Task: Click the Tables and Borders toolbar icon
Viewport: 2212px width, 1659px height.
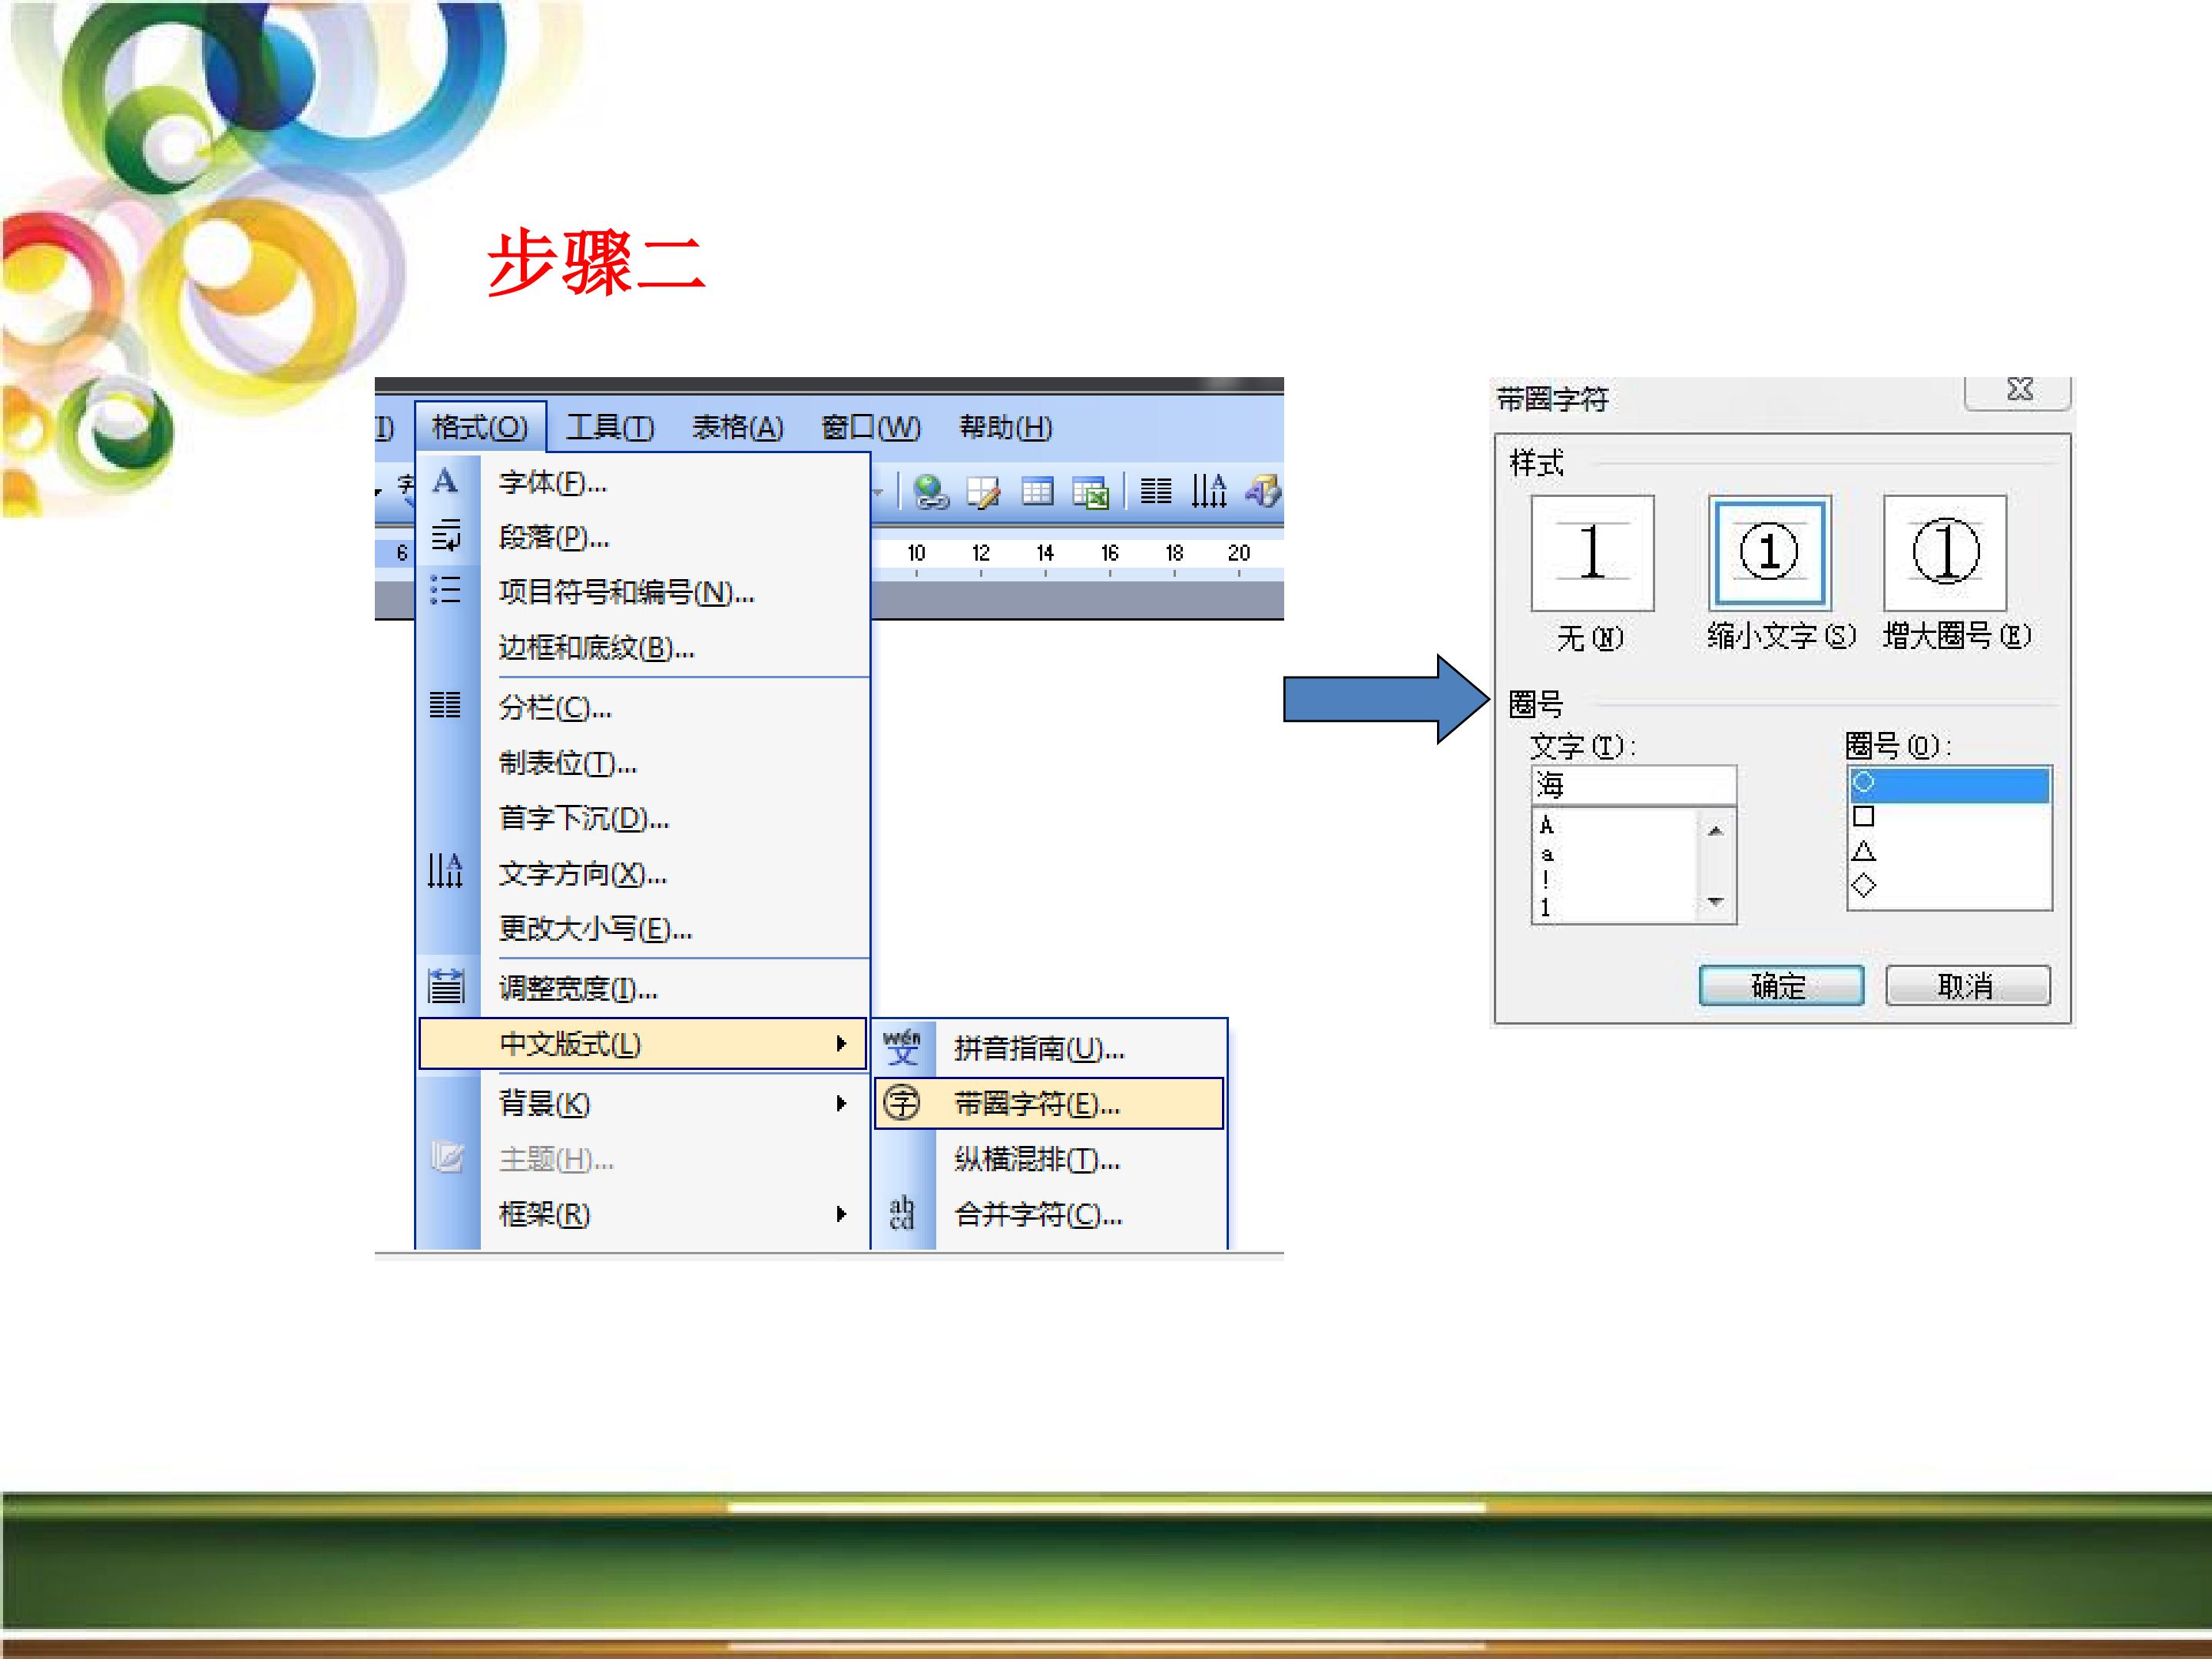Action: [984, 491]
